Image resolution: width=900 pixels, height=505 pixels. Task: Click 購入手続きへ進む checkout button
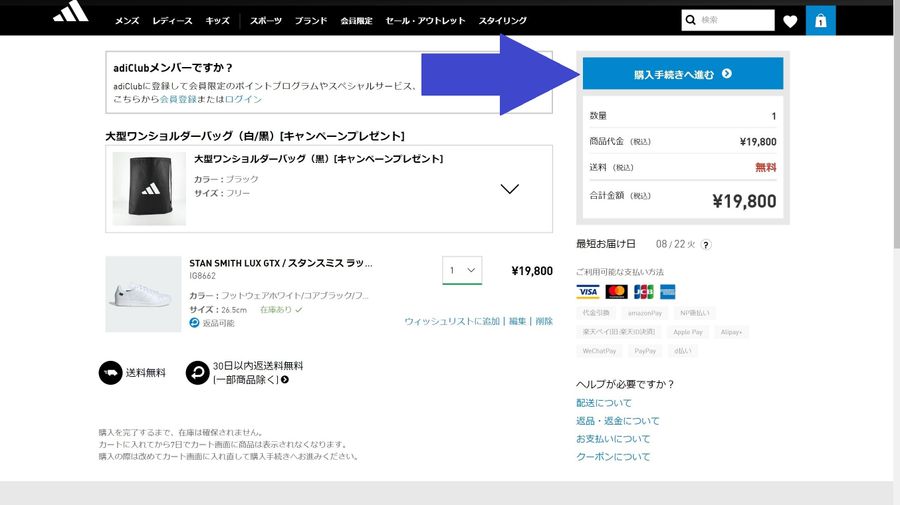(x=683, y=73)
